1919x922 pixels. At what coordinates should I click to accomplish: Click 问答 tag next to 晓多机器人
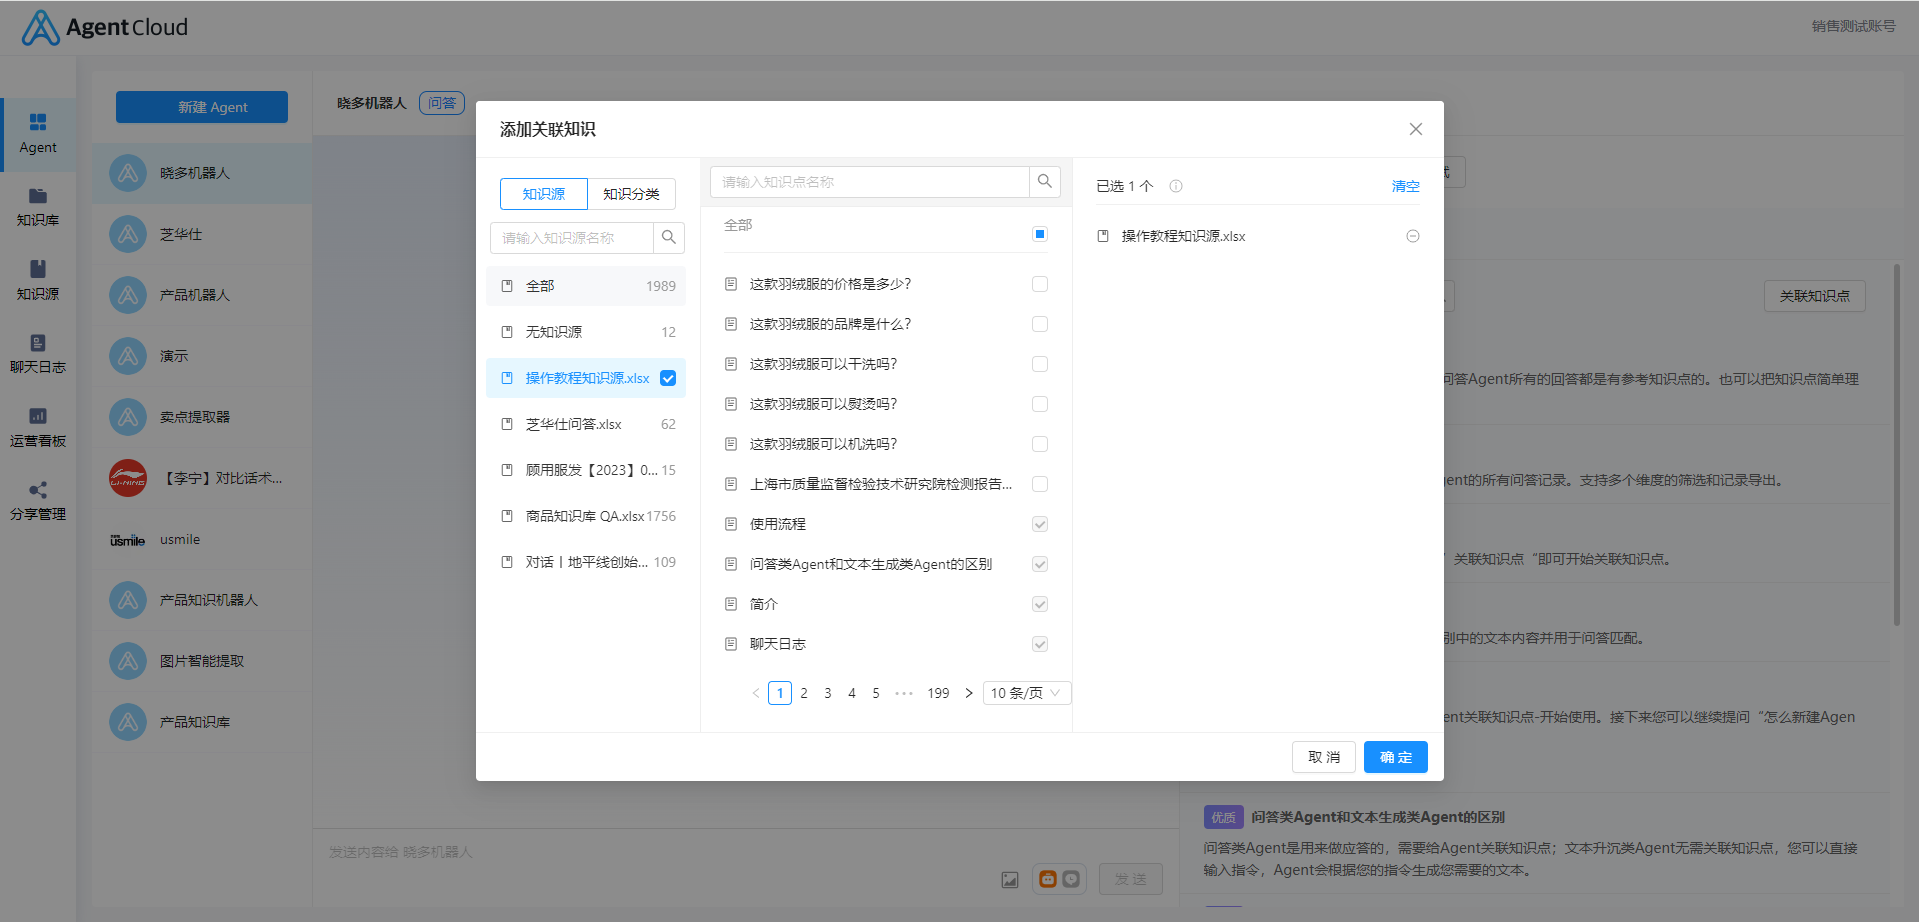(x=442, y=103)
